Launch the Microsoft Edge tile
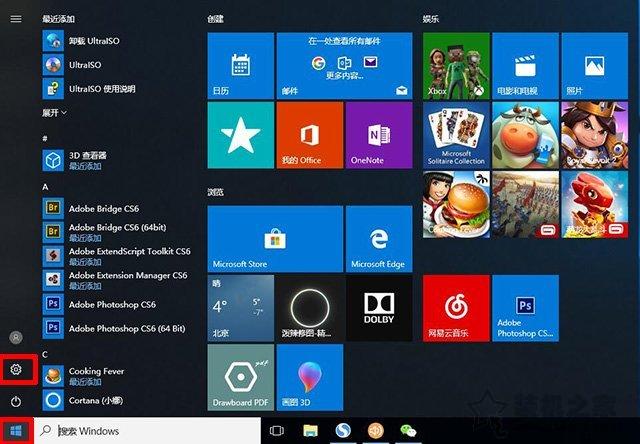 pyautogui.click(x=379, y=239)
